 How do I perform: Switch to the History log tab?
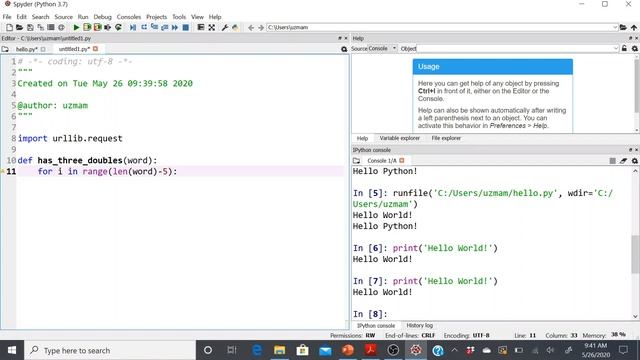click(x=420, y=326)
